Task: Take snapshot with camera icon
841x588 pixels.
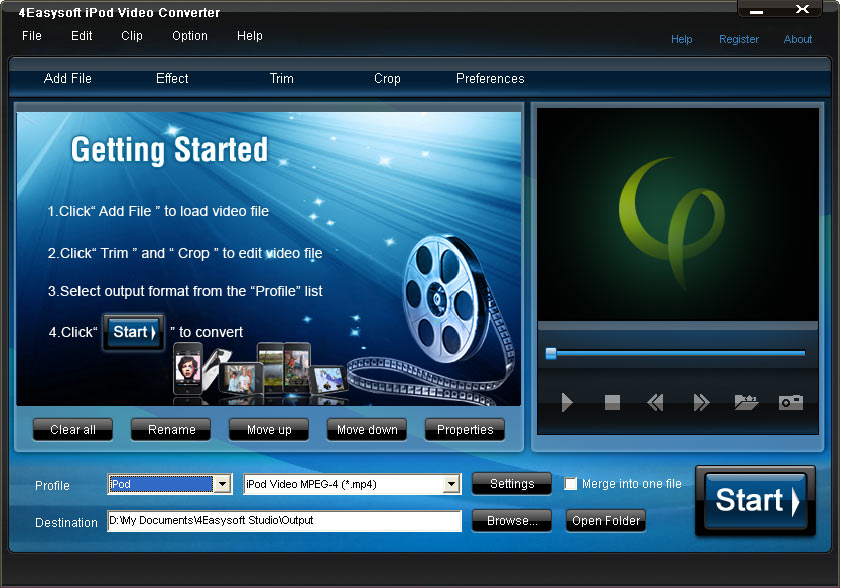Action: (x=791, y=403)
